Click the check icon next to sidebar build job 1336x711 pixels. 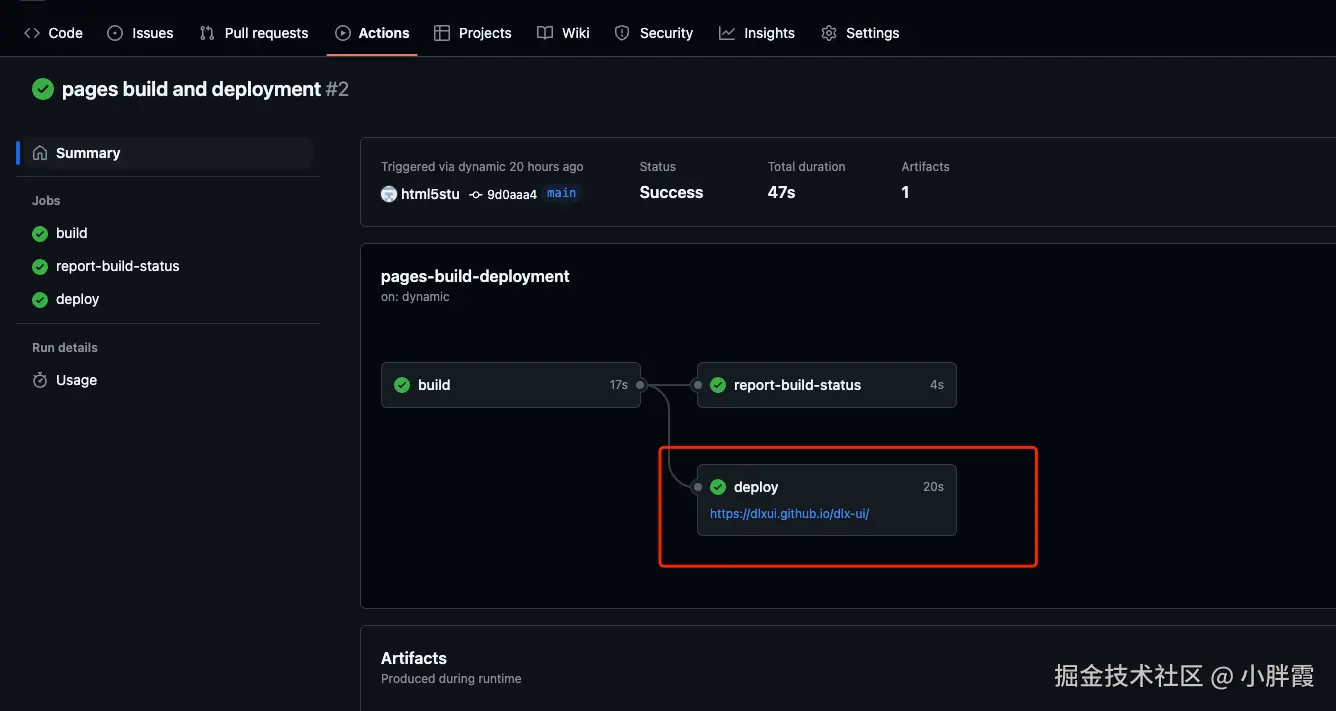[x=40, y=233]
